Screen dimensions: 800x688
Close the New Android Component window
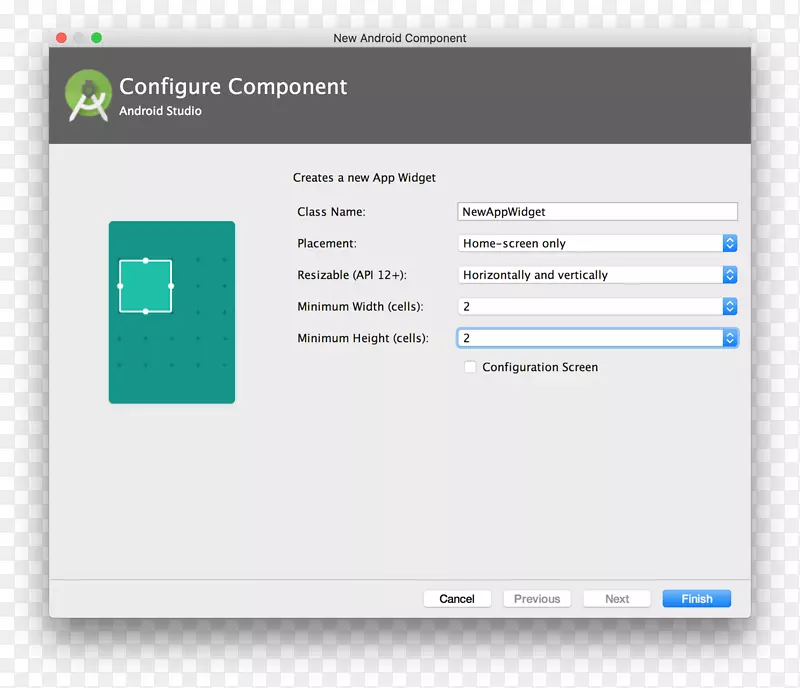point(61,38)
